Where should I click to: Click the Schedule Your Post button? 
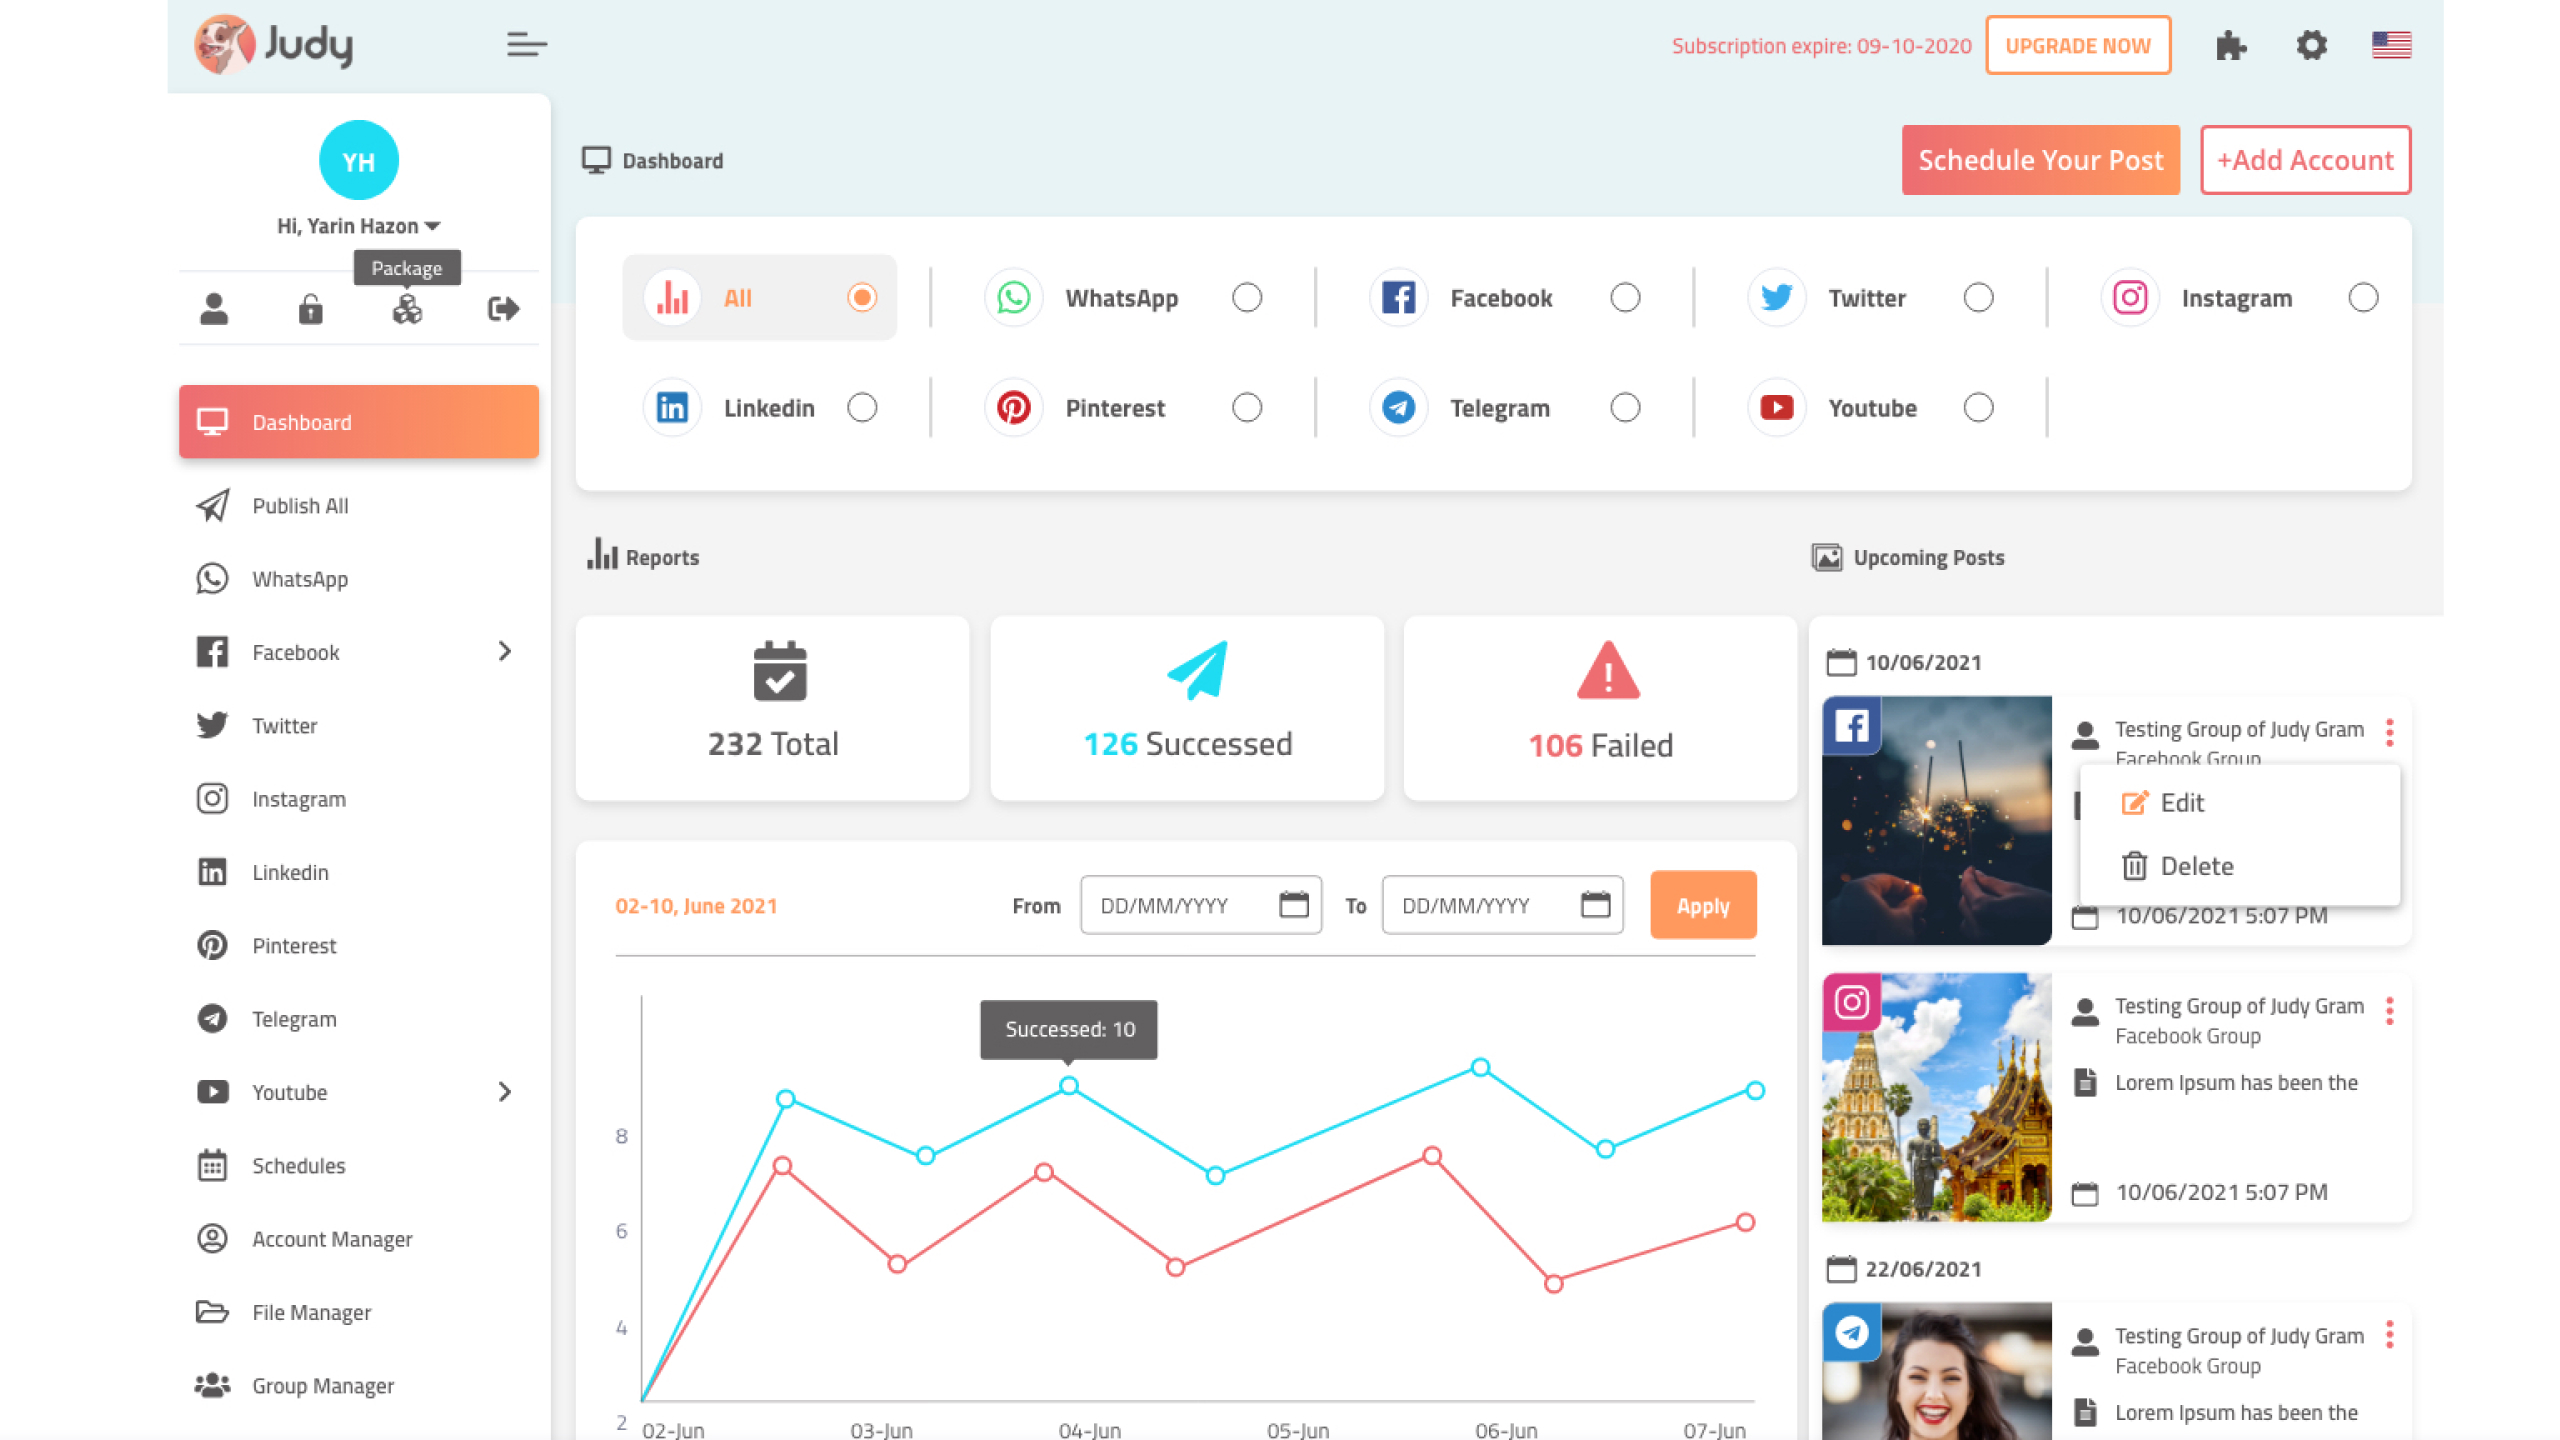(x=2041, y=160)
